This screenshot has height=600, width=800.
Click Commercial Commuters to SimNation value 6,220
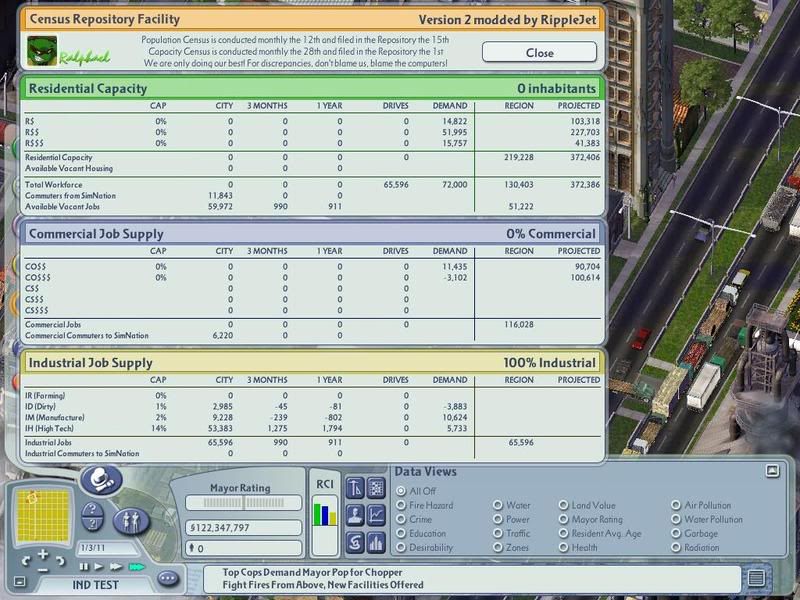tap(222, 336)
